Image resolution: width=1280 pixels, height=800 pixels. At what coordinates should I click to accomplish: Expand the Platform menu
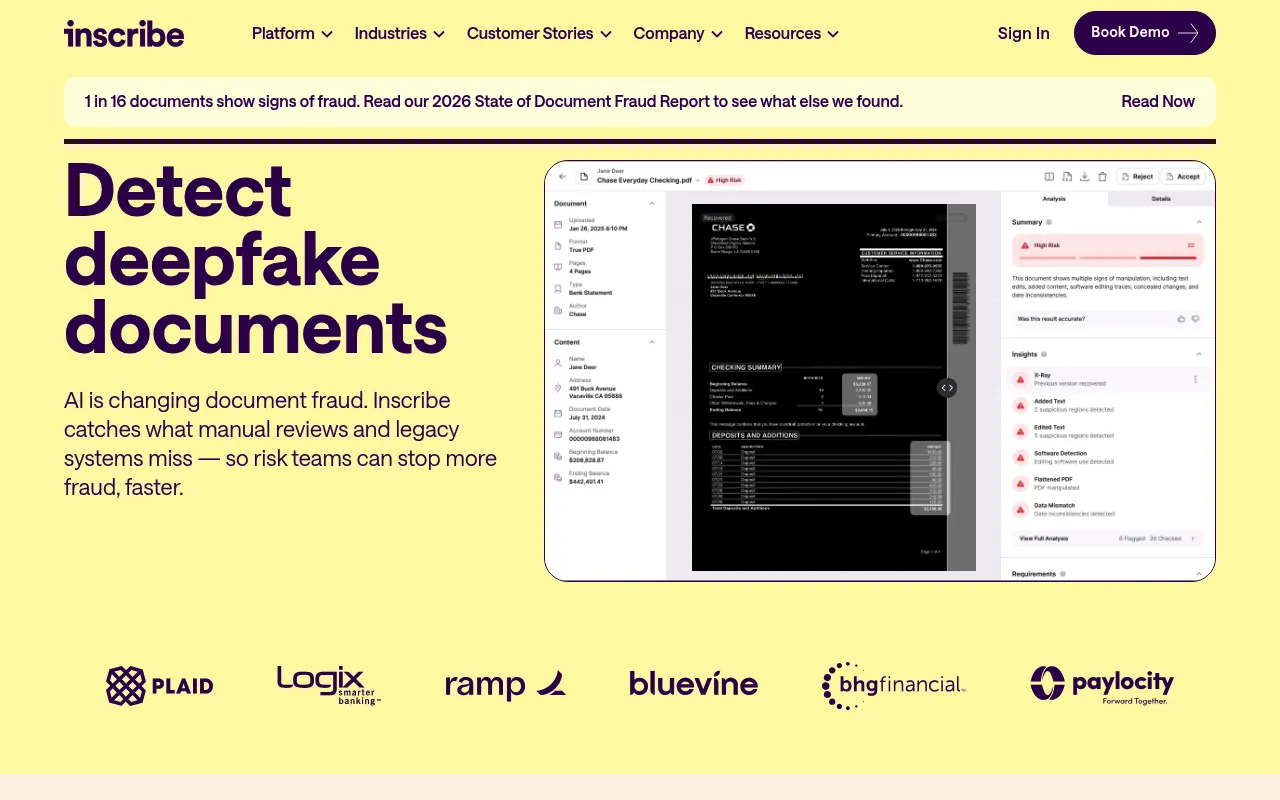(292, 33)
